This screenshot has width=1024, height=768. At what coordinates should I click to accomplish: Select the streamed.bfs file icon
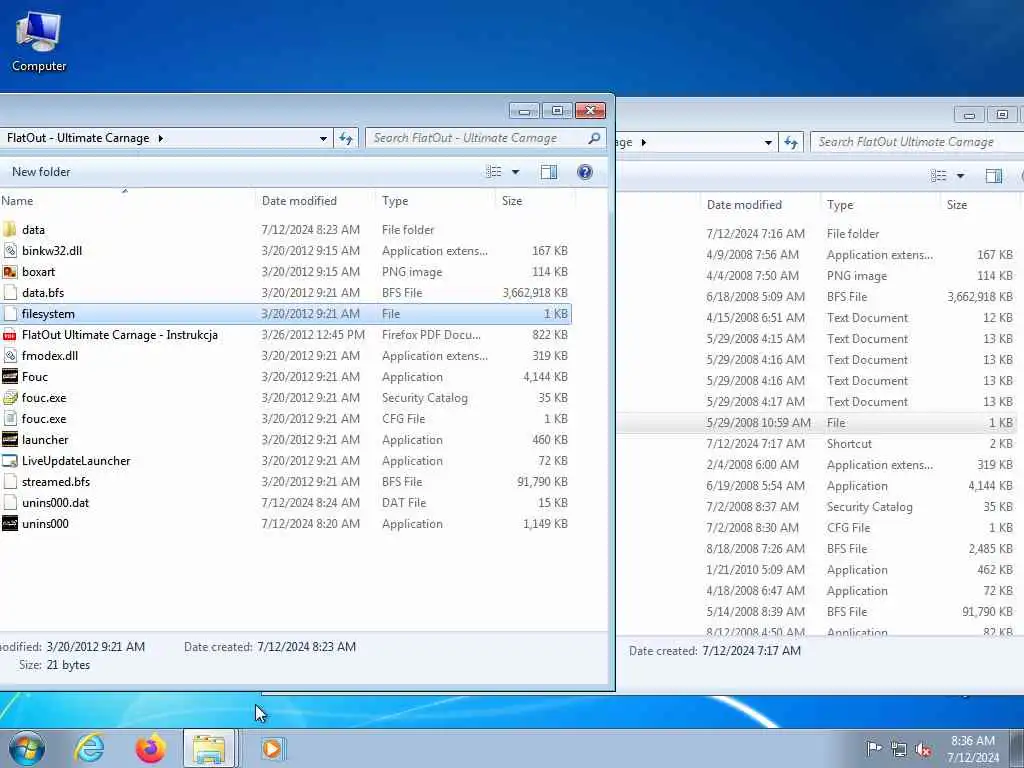10,482
